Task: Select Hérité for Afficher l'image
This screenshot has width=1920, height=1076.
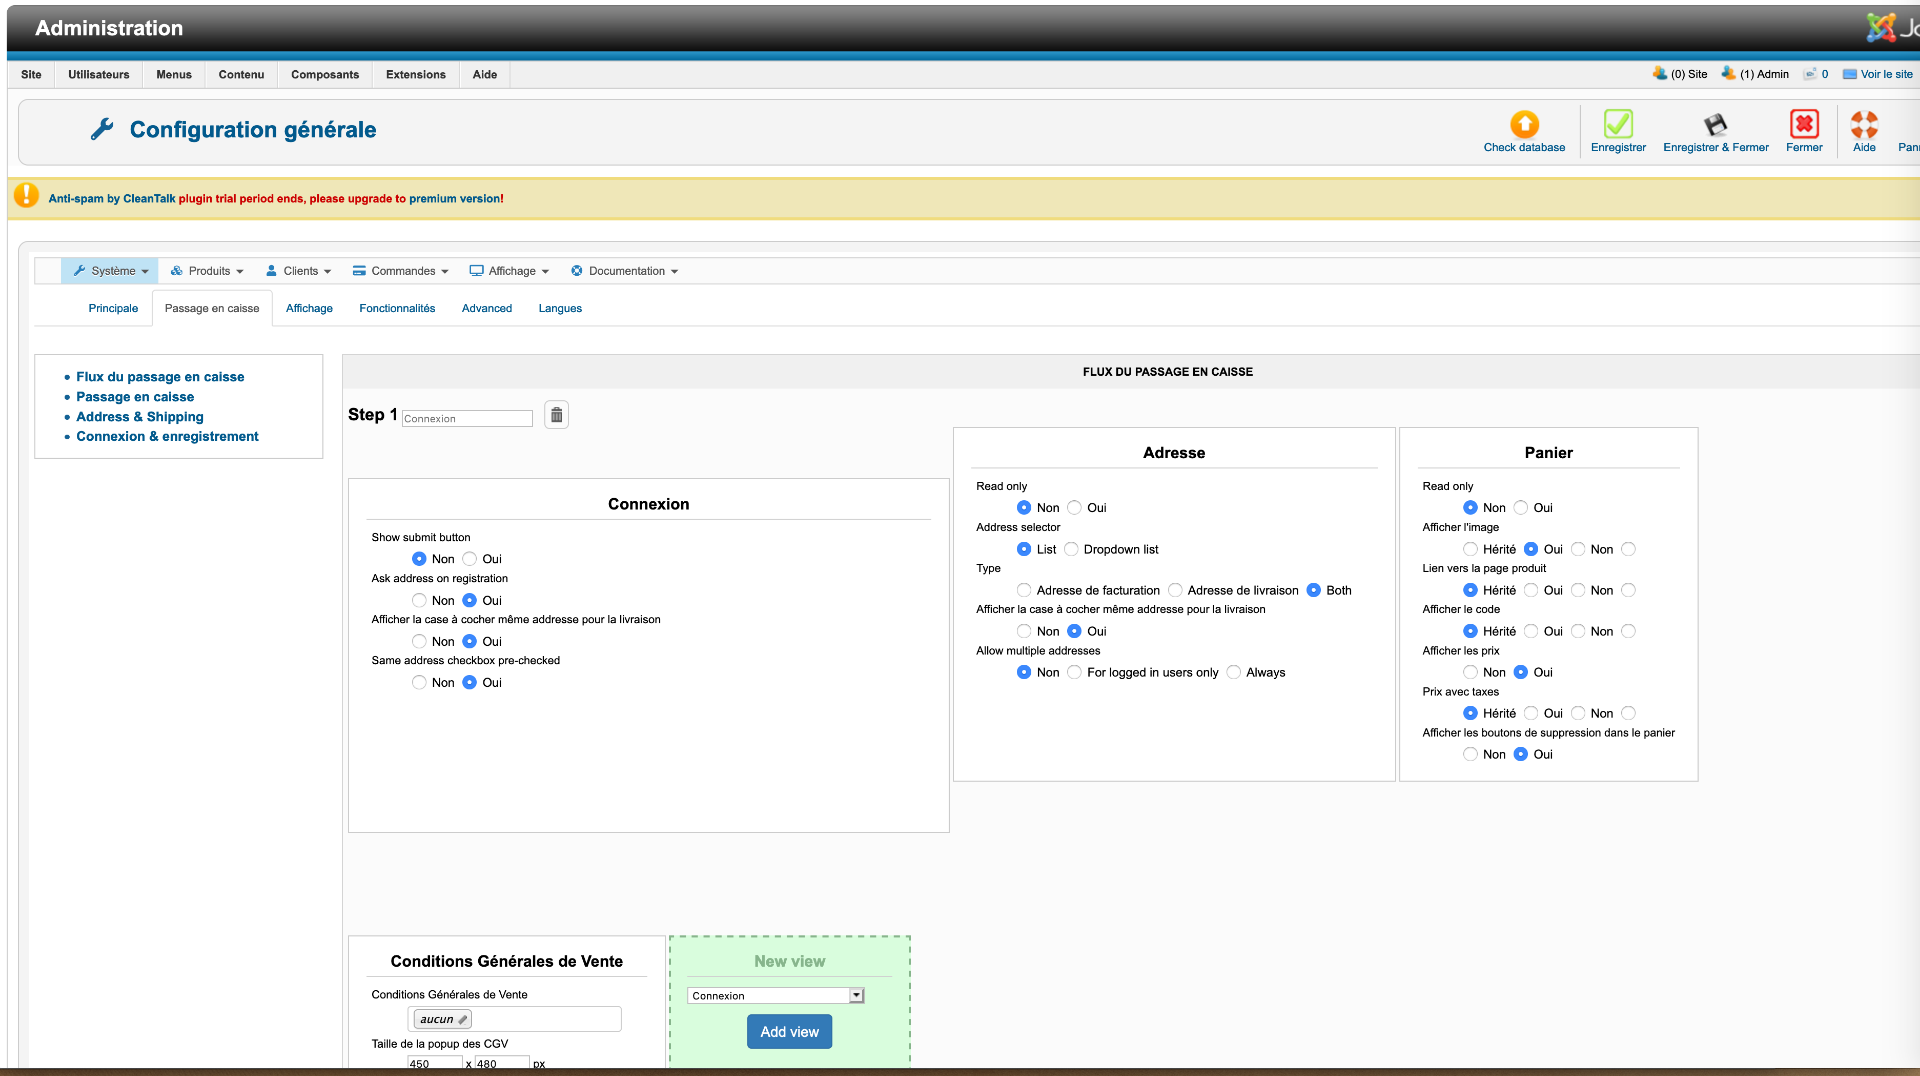Action: pyautogui.click(x=1470, y=549)
